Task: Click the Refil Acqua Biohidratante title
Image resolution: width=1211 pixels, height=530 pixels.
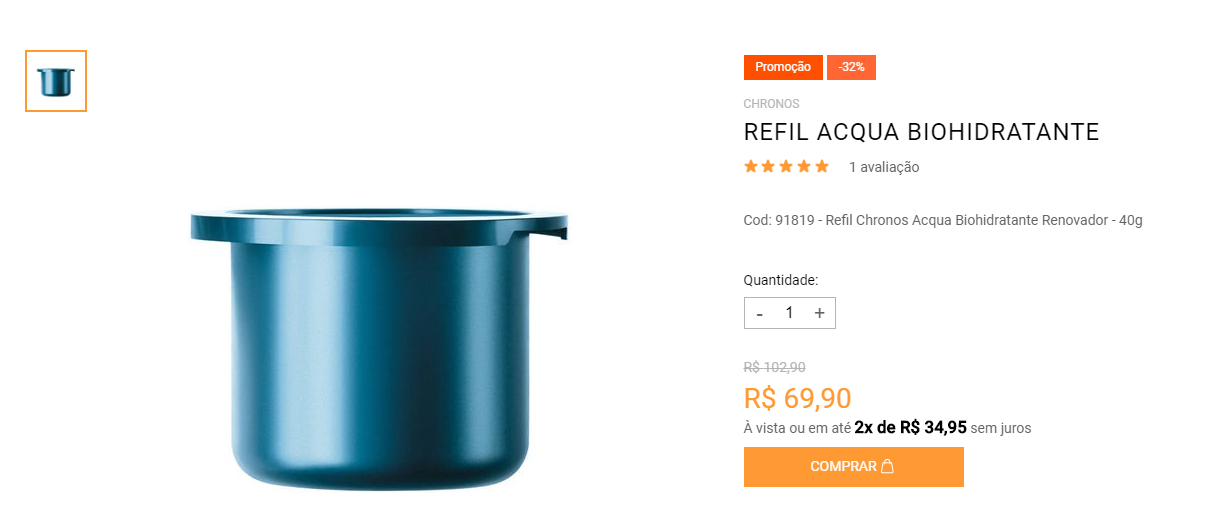Action: 921,132
